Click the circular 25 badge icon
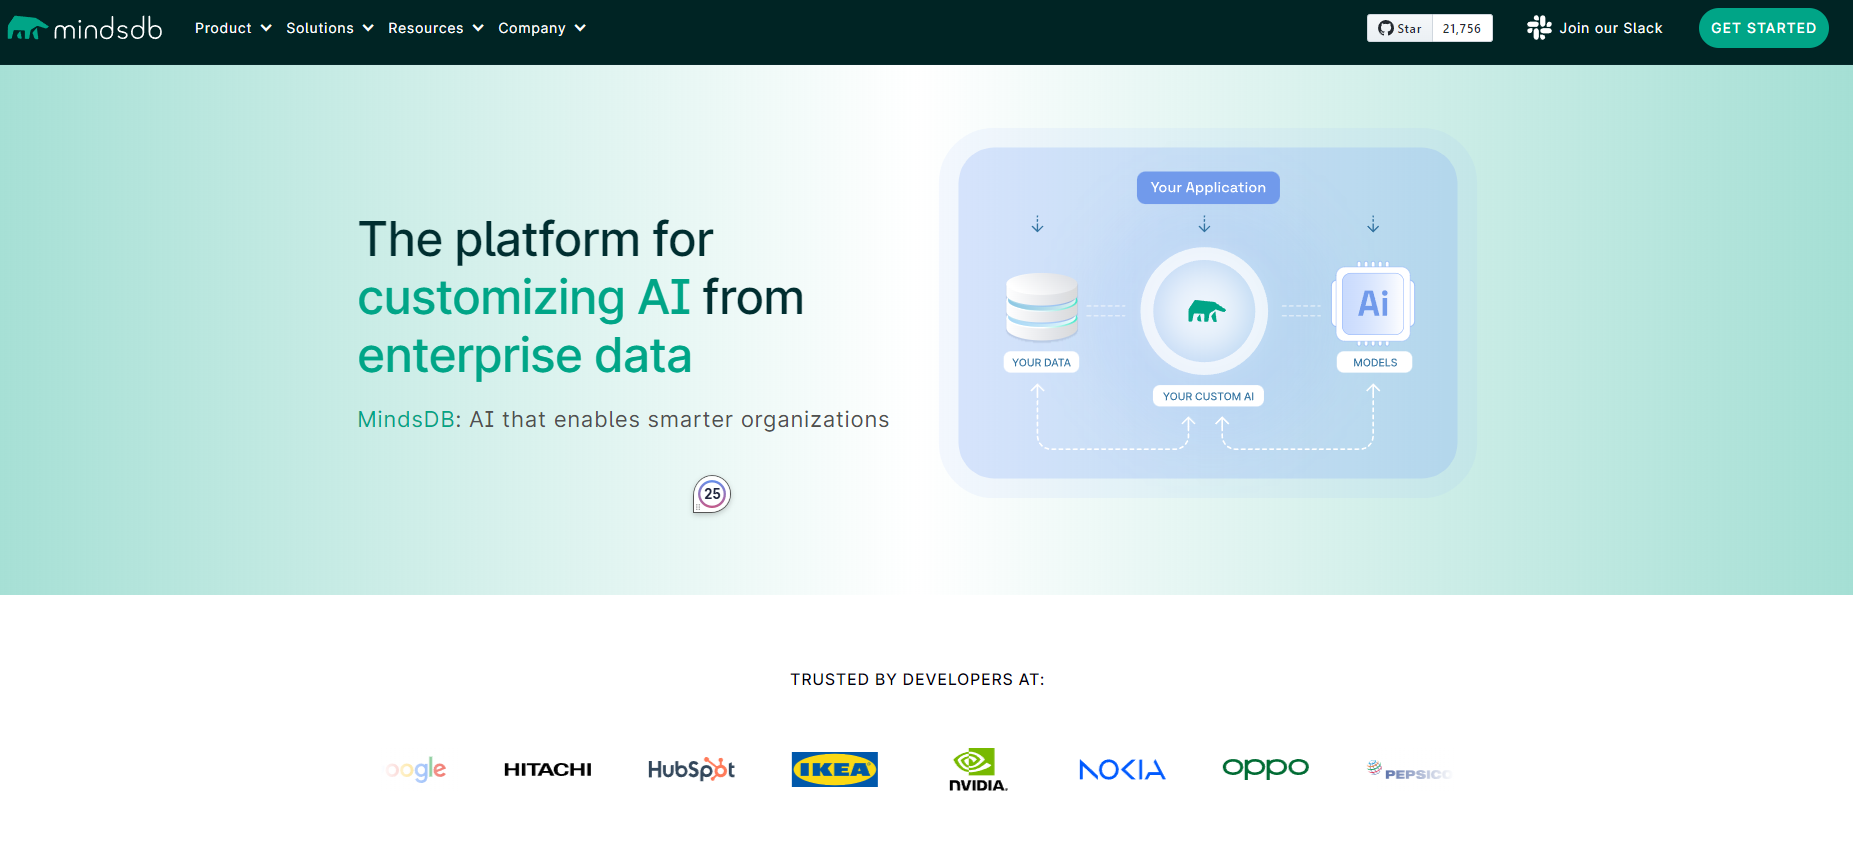Screen dimensions: 1853x855 coord(712,494)
